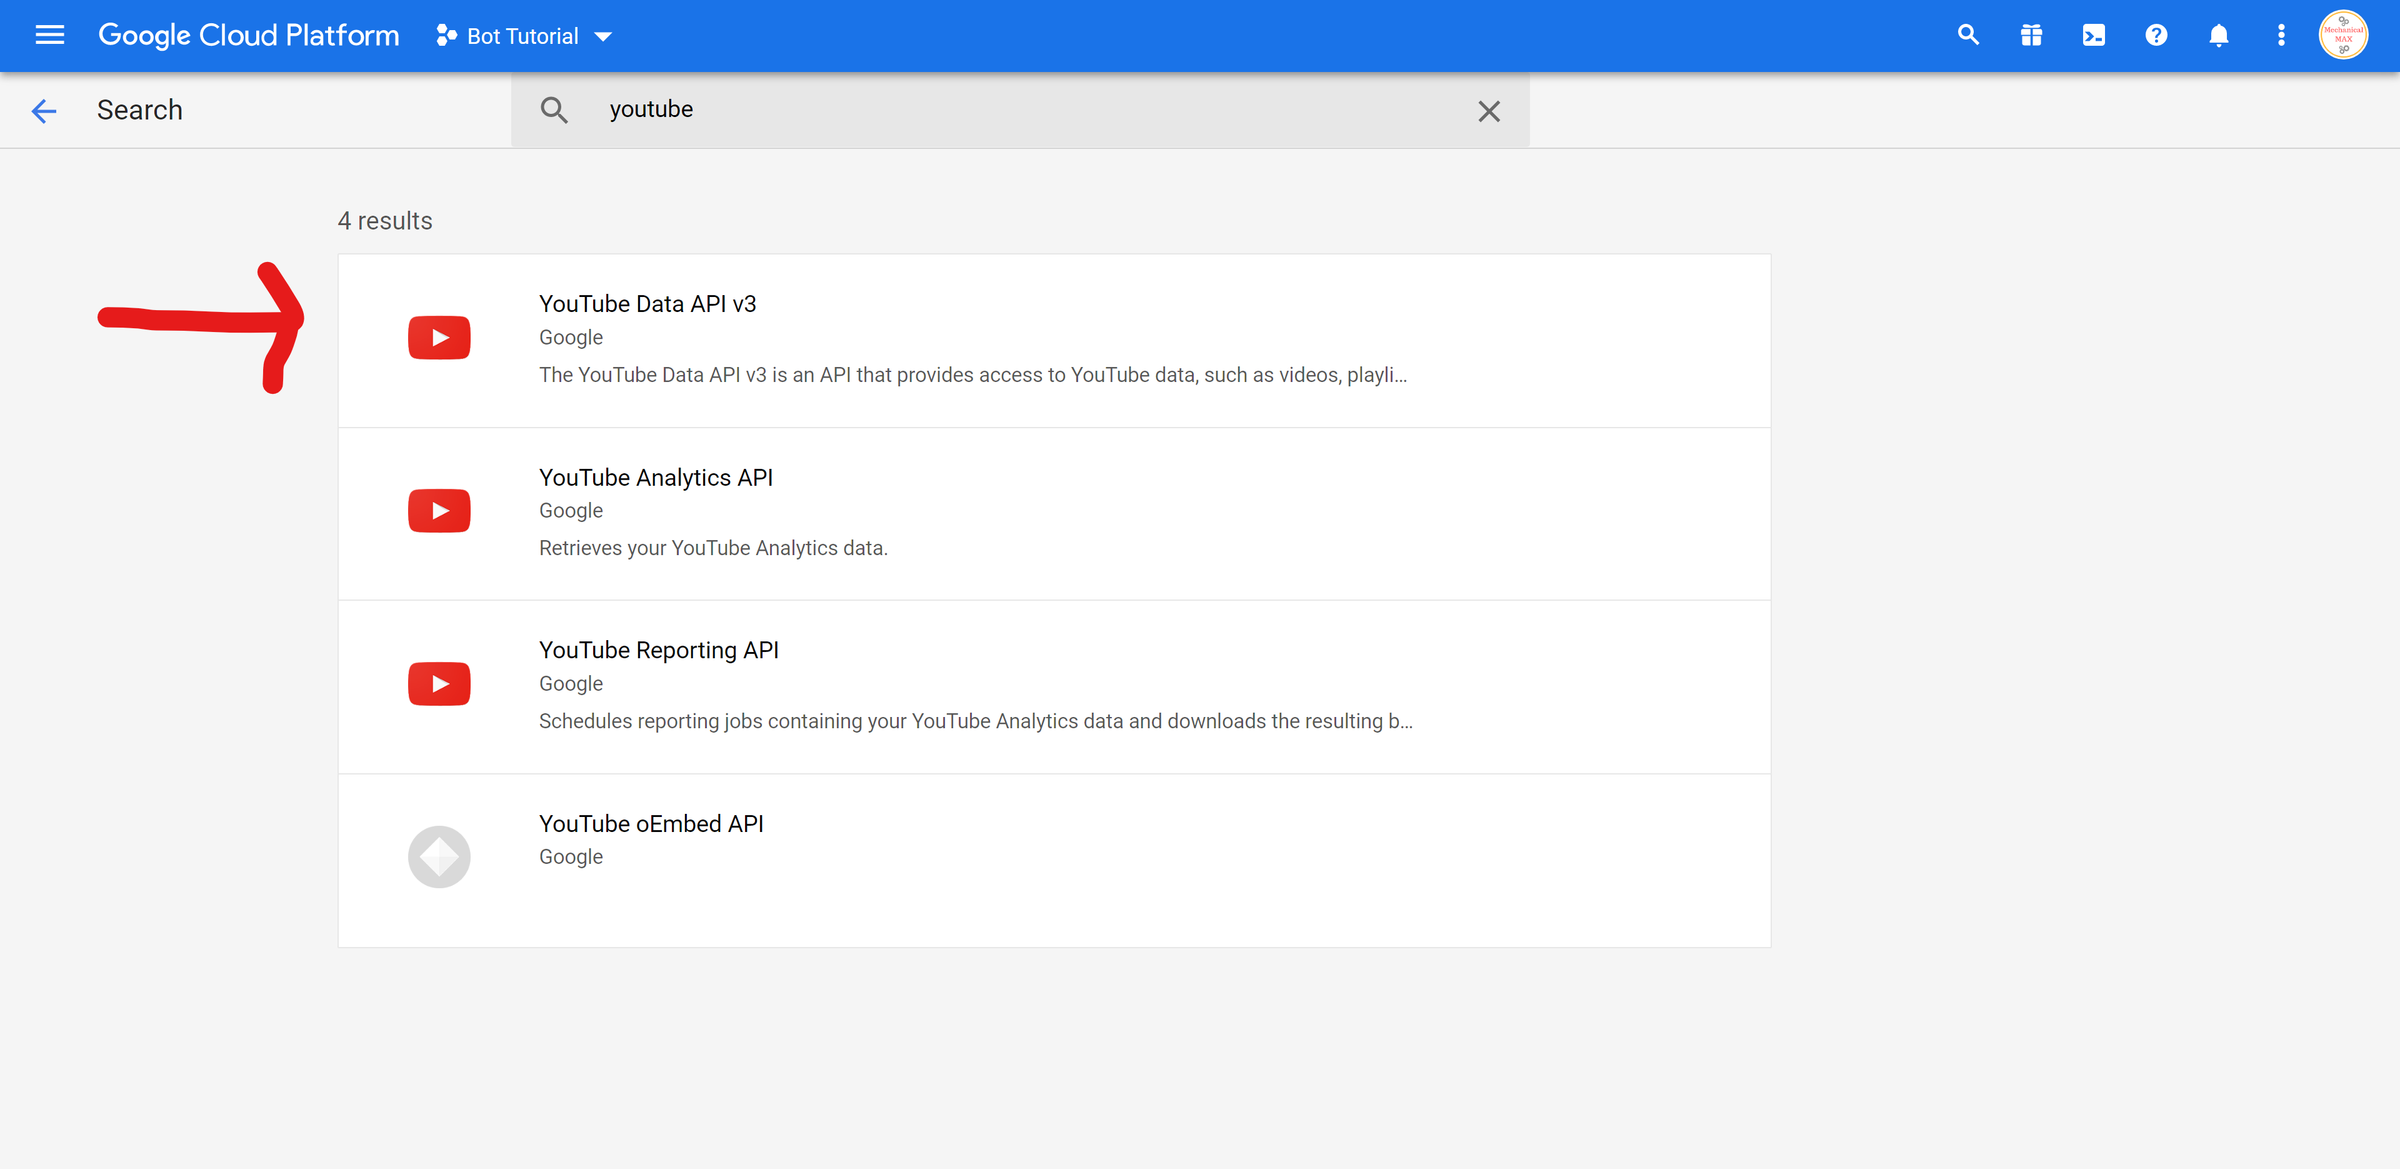Viewport: 2400px width, 1169px height.
Task: Open YouTube Data API v3 result
Action: click(647, 304)
